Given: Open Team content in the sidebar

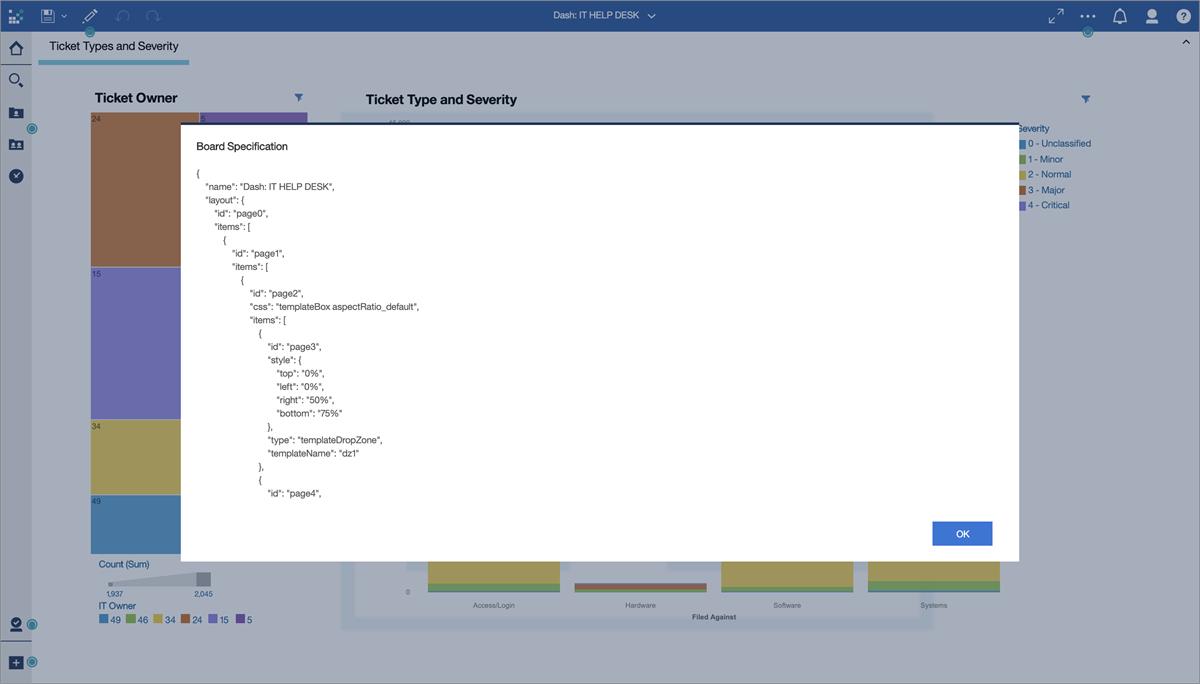Looking at the screenshot, I should [x=15, y=143].
